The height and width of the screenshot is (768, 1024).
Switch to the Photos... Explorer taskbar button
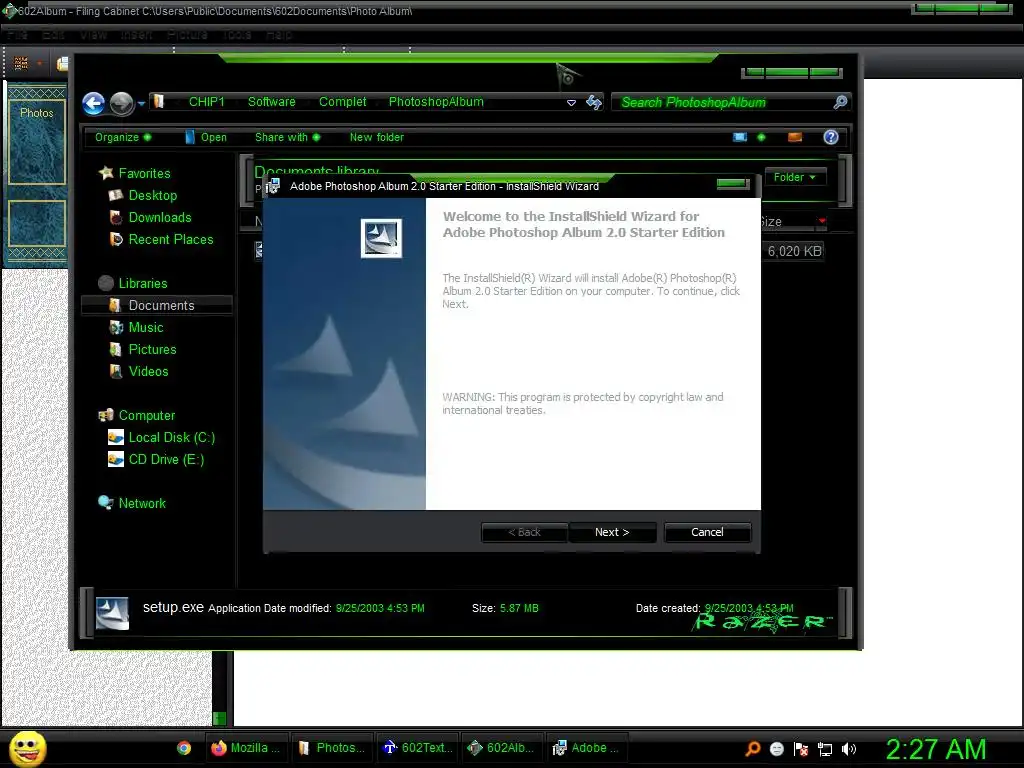tap(332, 748)
